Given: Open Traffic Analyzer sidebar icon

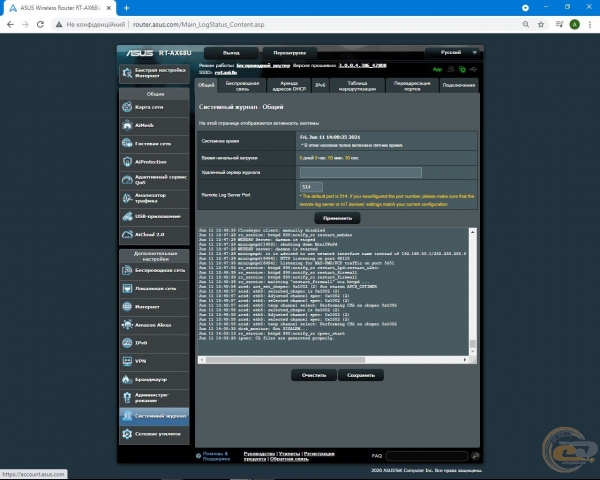Looking at the screenshot, I should pyautogui.click(x=127, y=198).
